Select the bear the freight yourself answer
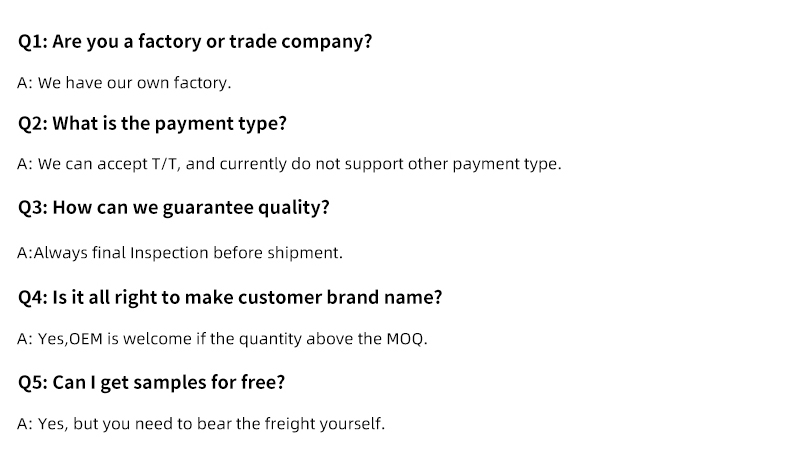The height and width of the screenshot is (462, 790). [x=201, y=424]
